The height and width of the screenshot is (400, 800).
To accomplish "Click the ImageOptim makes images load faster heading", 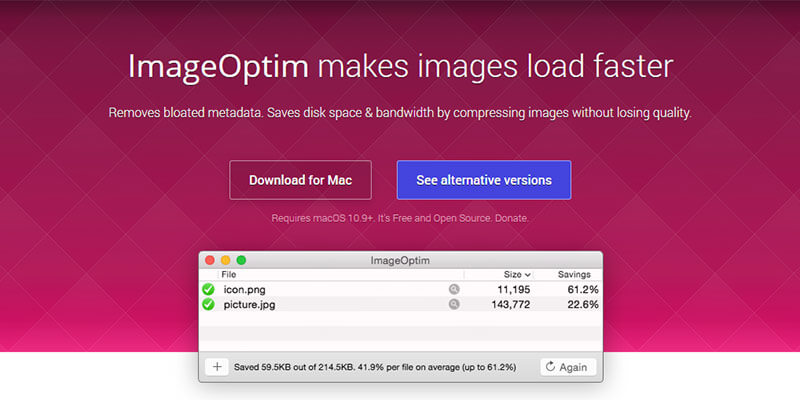I will click(400, 67).
